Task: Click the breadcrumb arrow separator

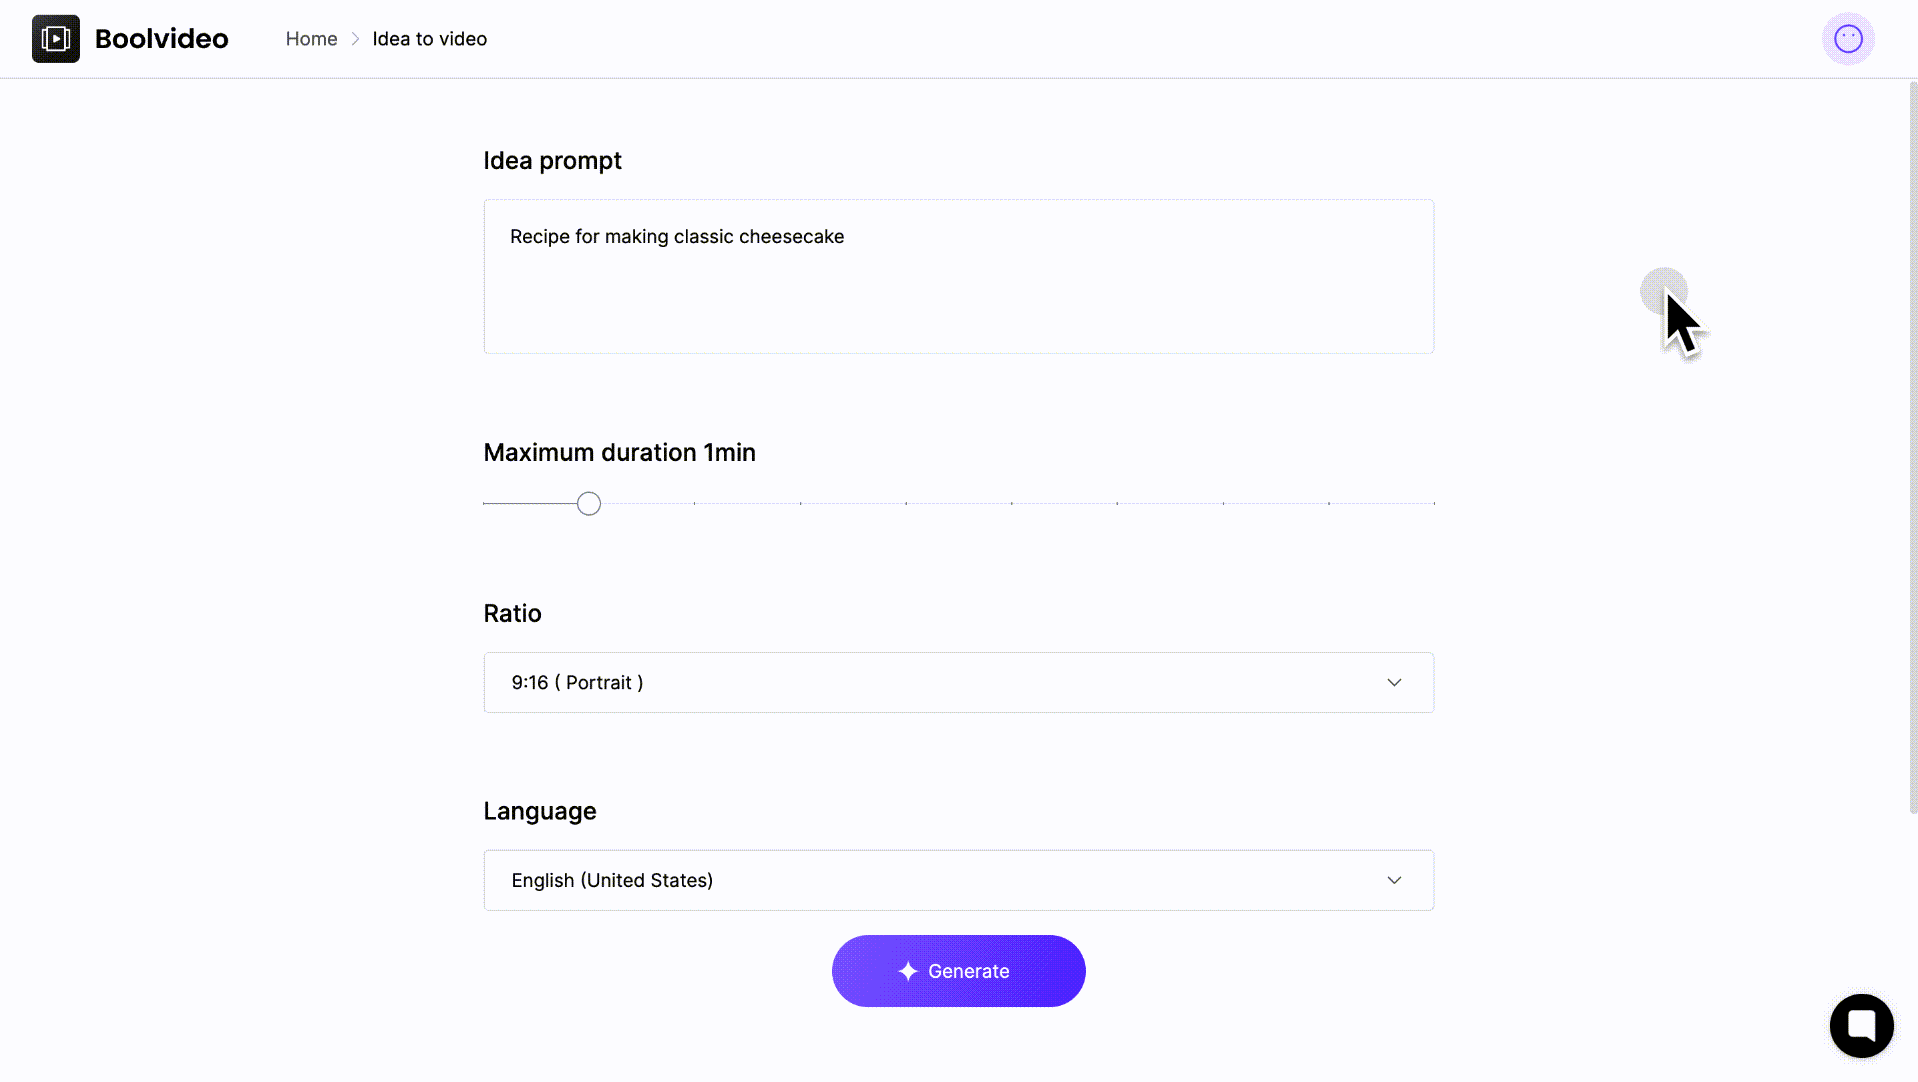Action: (x=355, y=39)
